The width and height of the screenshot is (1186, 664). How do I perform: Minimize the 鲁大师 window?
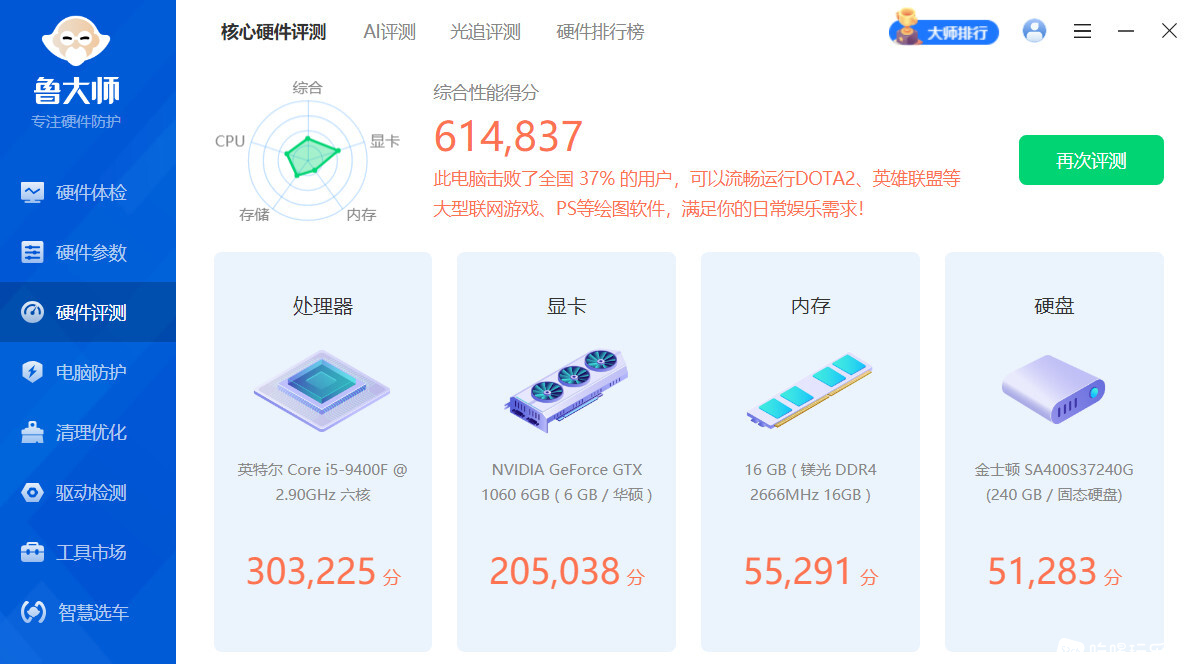[x=1125, y=31]
